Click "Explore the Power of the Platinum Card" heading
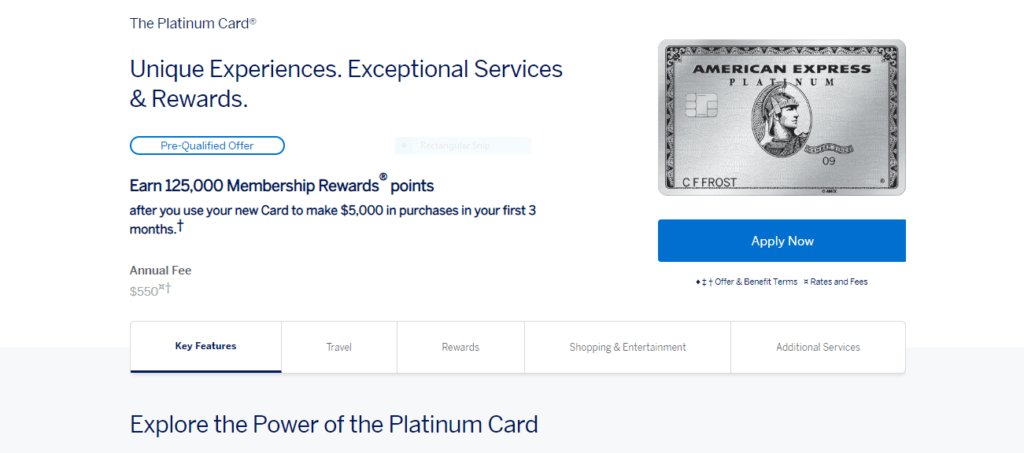This screenshot has height=453, width=1024. (x=334, y=424)
